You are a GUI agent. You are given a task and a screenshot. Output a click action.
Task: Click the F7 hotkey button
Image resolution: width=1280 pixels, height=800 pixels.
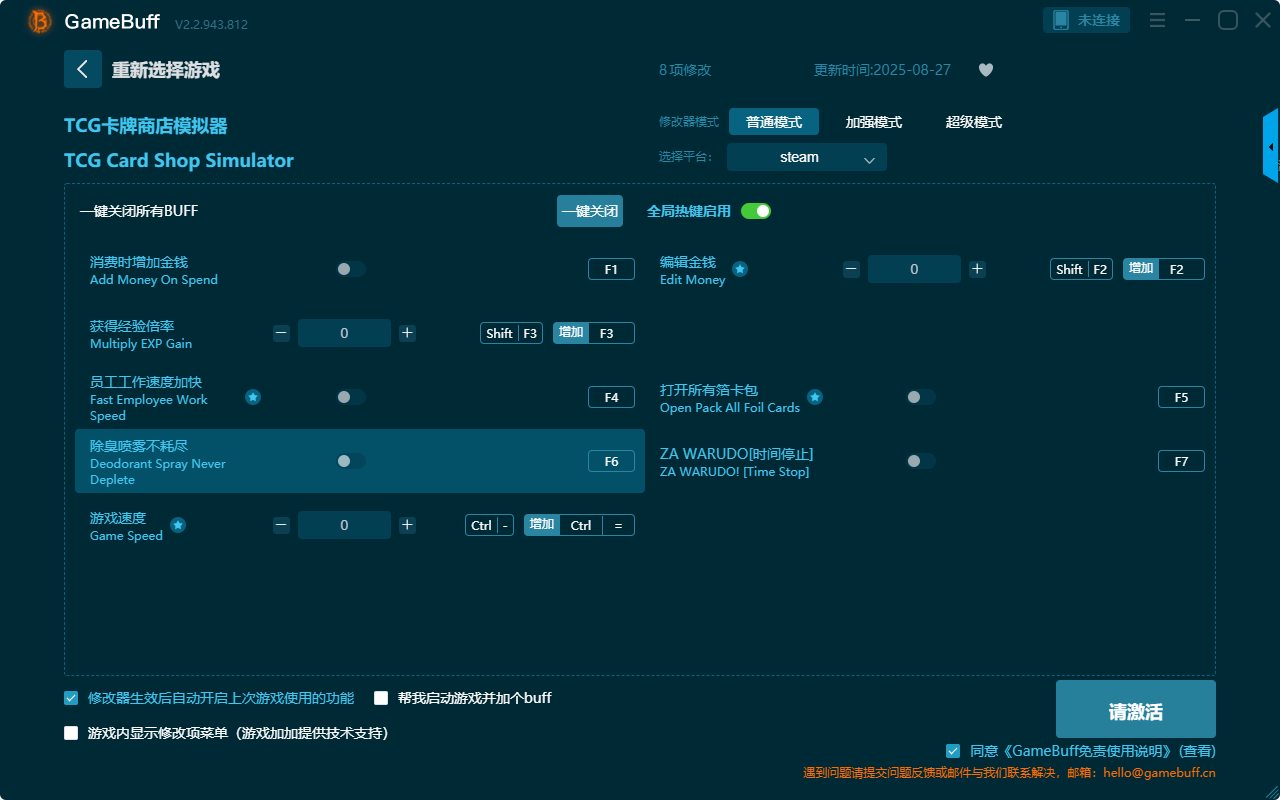[x=1181, y=461]
